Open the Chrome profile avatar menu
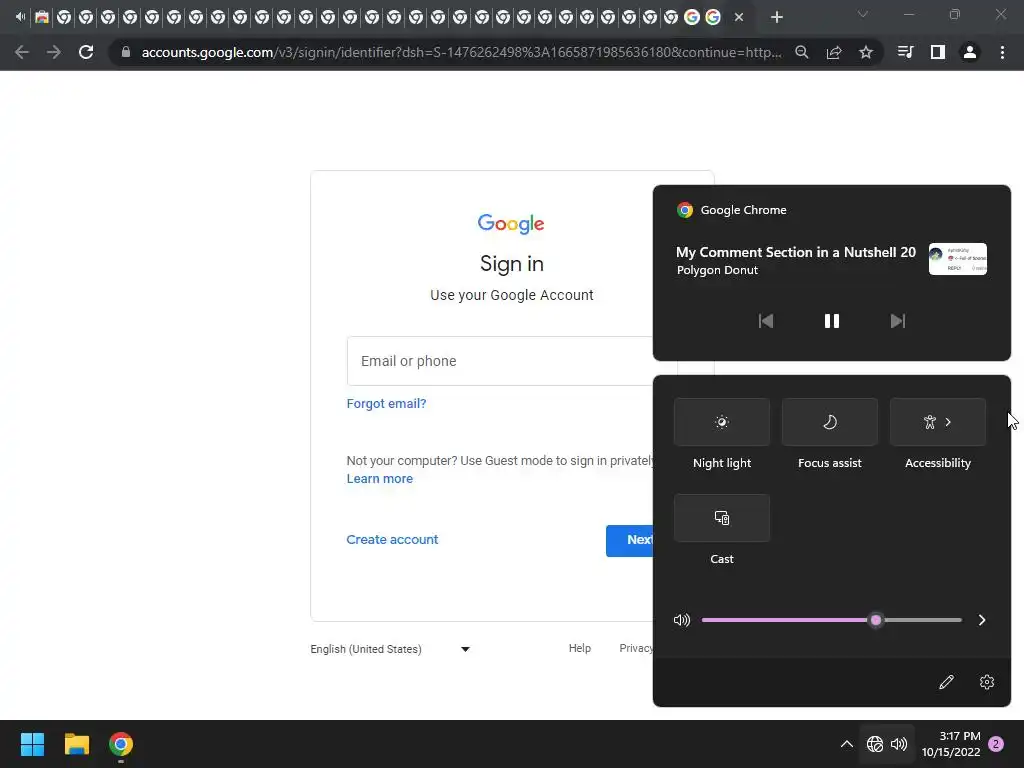Screen dimensions: 1024x768 pyautogui.click(x=970, y=52)
